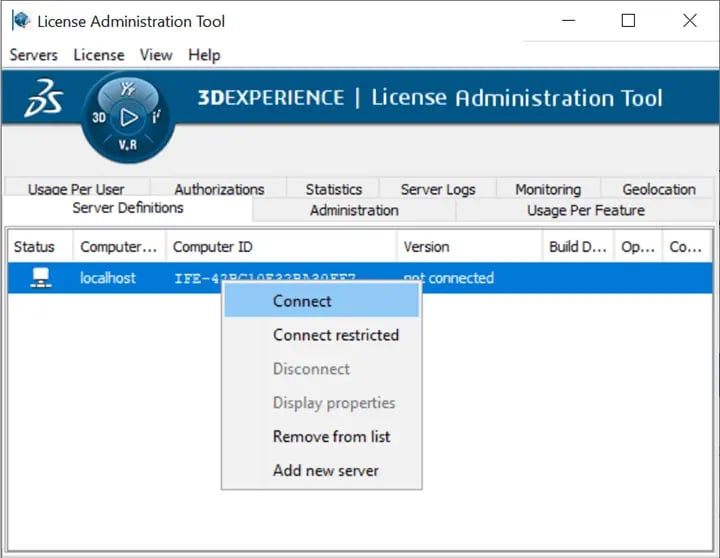Minimize the License Administration Tool window
Image resolution: width=720 pixels, height=558 pixels.
pos(568,21)
